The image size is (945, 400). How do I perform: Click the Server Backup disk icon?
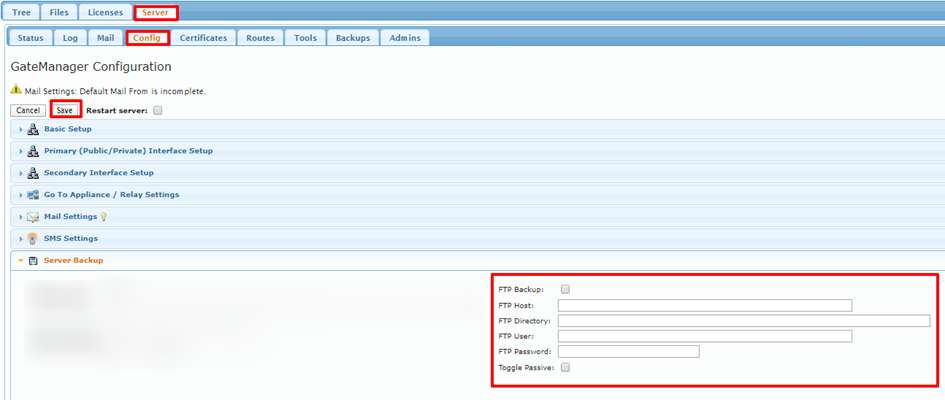(x=33, y=261)
